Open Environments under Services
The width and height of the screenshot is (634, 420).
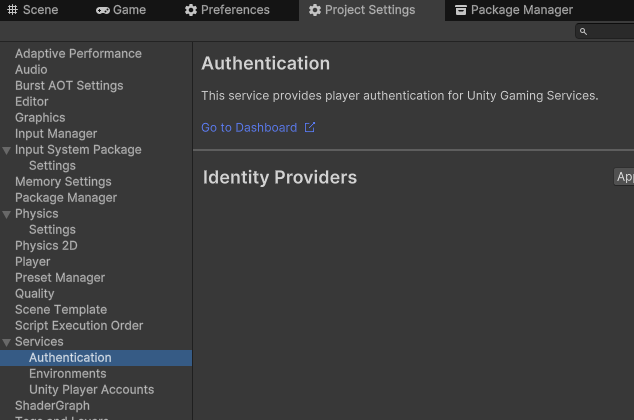tap(68, 374)
